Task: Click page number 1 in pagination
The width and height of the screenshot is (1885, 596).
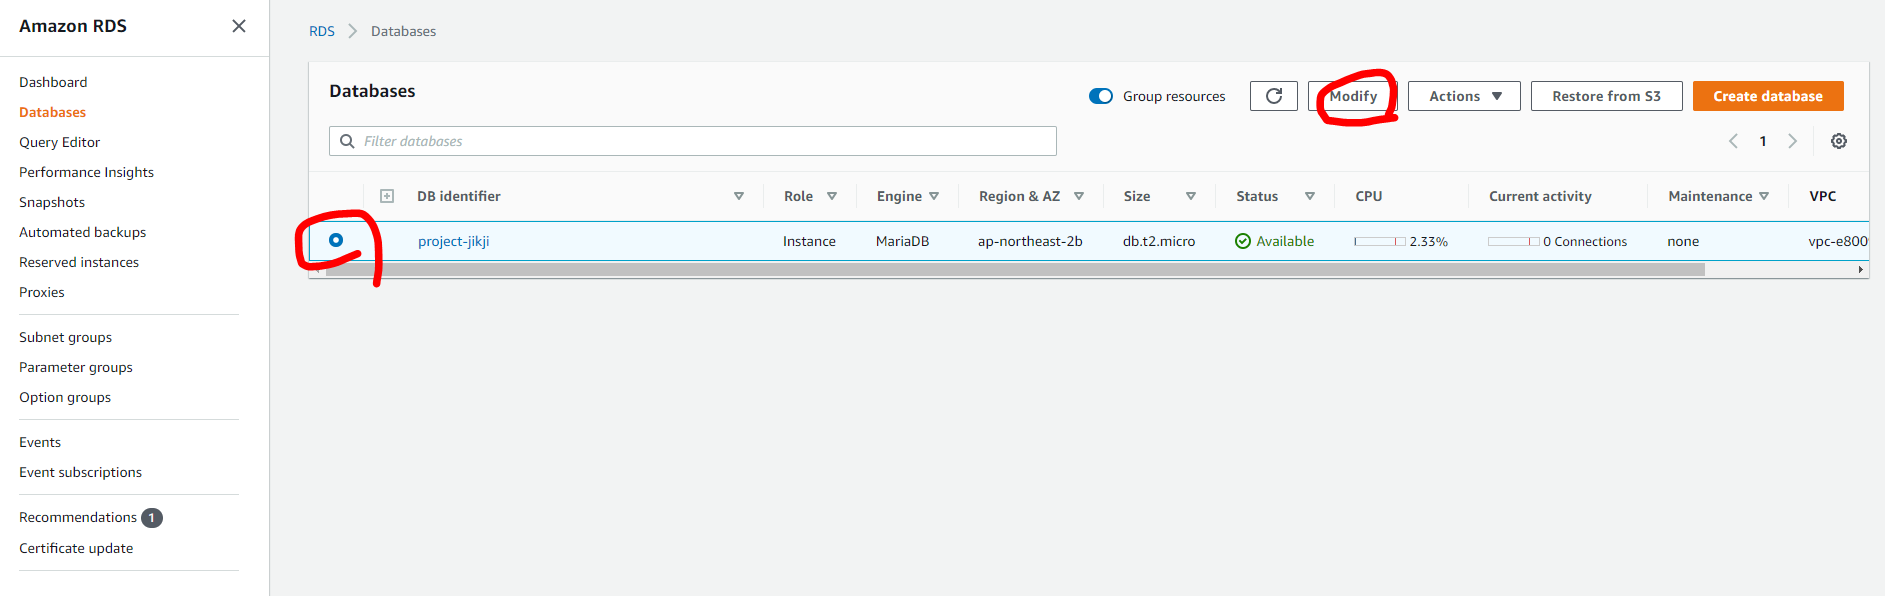Action: (1763, 141)
